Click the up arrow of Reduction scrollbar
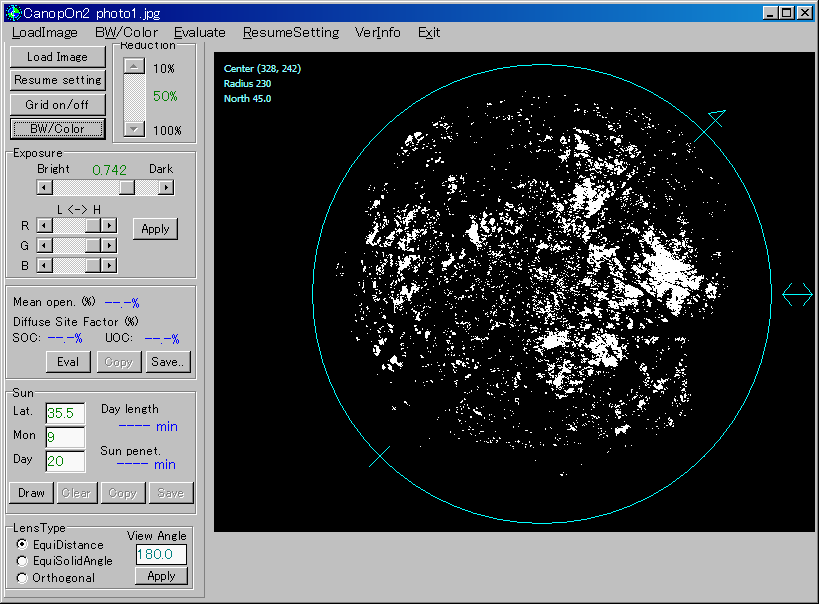Viewport: 819px width, 604px height. [134, 66]
